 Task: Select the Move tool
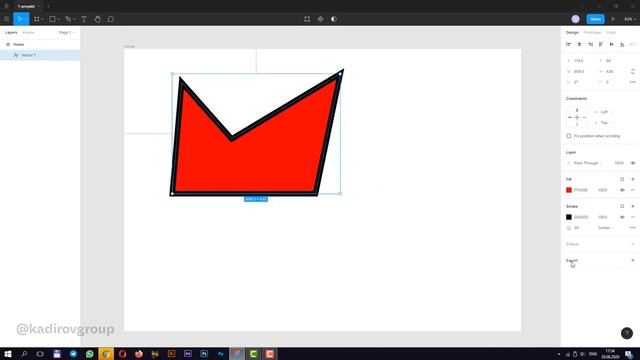(19, 19)
